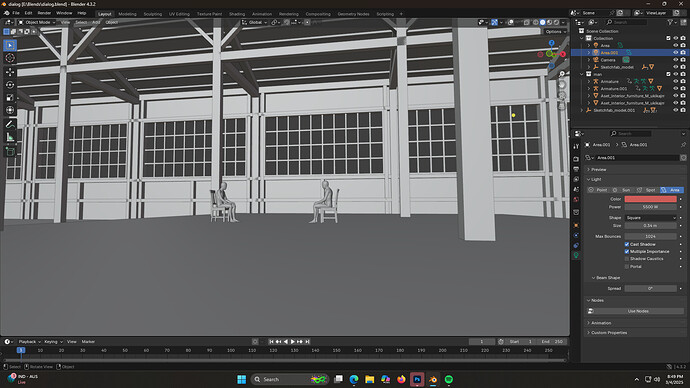The image size is (690, 388).
Task: Enable the Portal checkbox
Action: pyautogui.click(x=627, y=267)
